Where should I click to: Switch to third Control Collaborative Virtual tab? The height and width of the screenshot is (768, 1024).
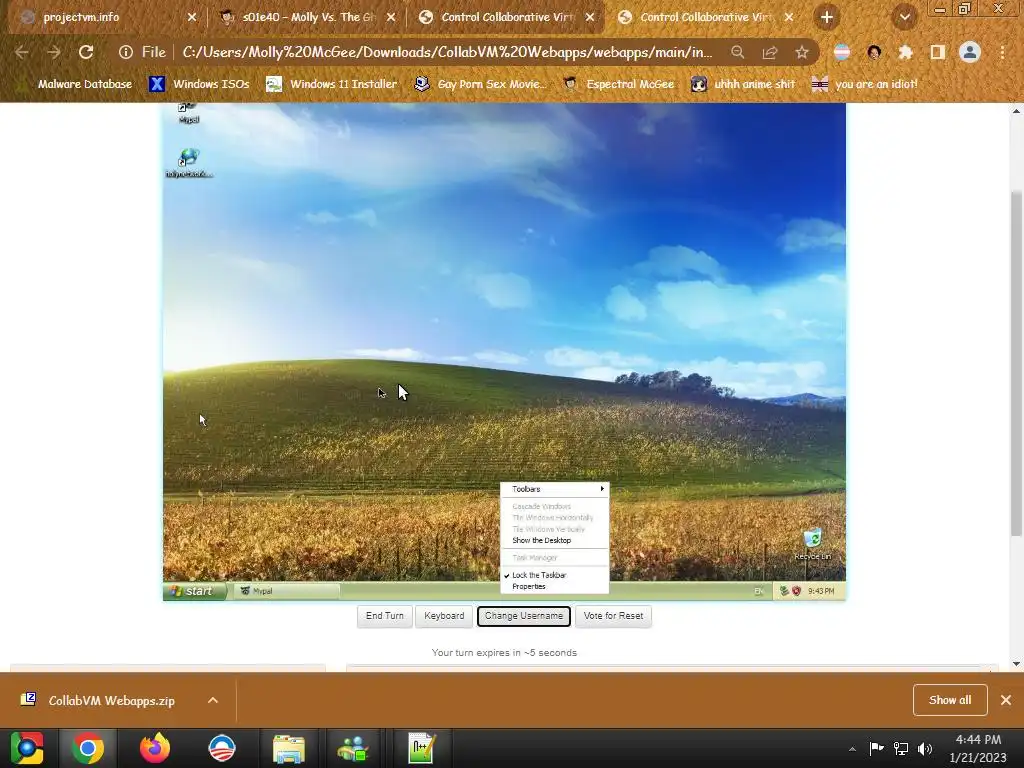coord(506,18)
